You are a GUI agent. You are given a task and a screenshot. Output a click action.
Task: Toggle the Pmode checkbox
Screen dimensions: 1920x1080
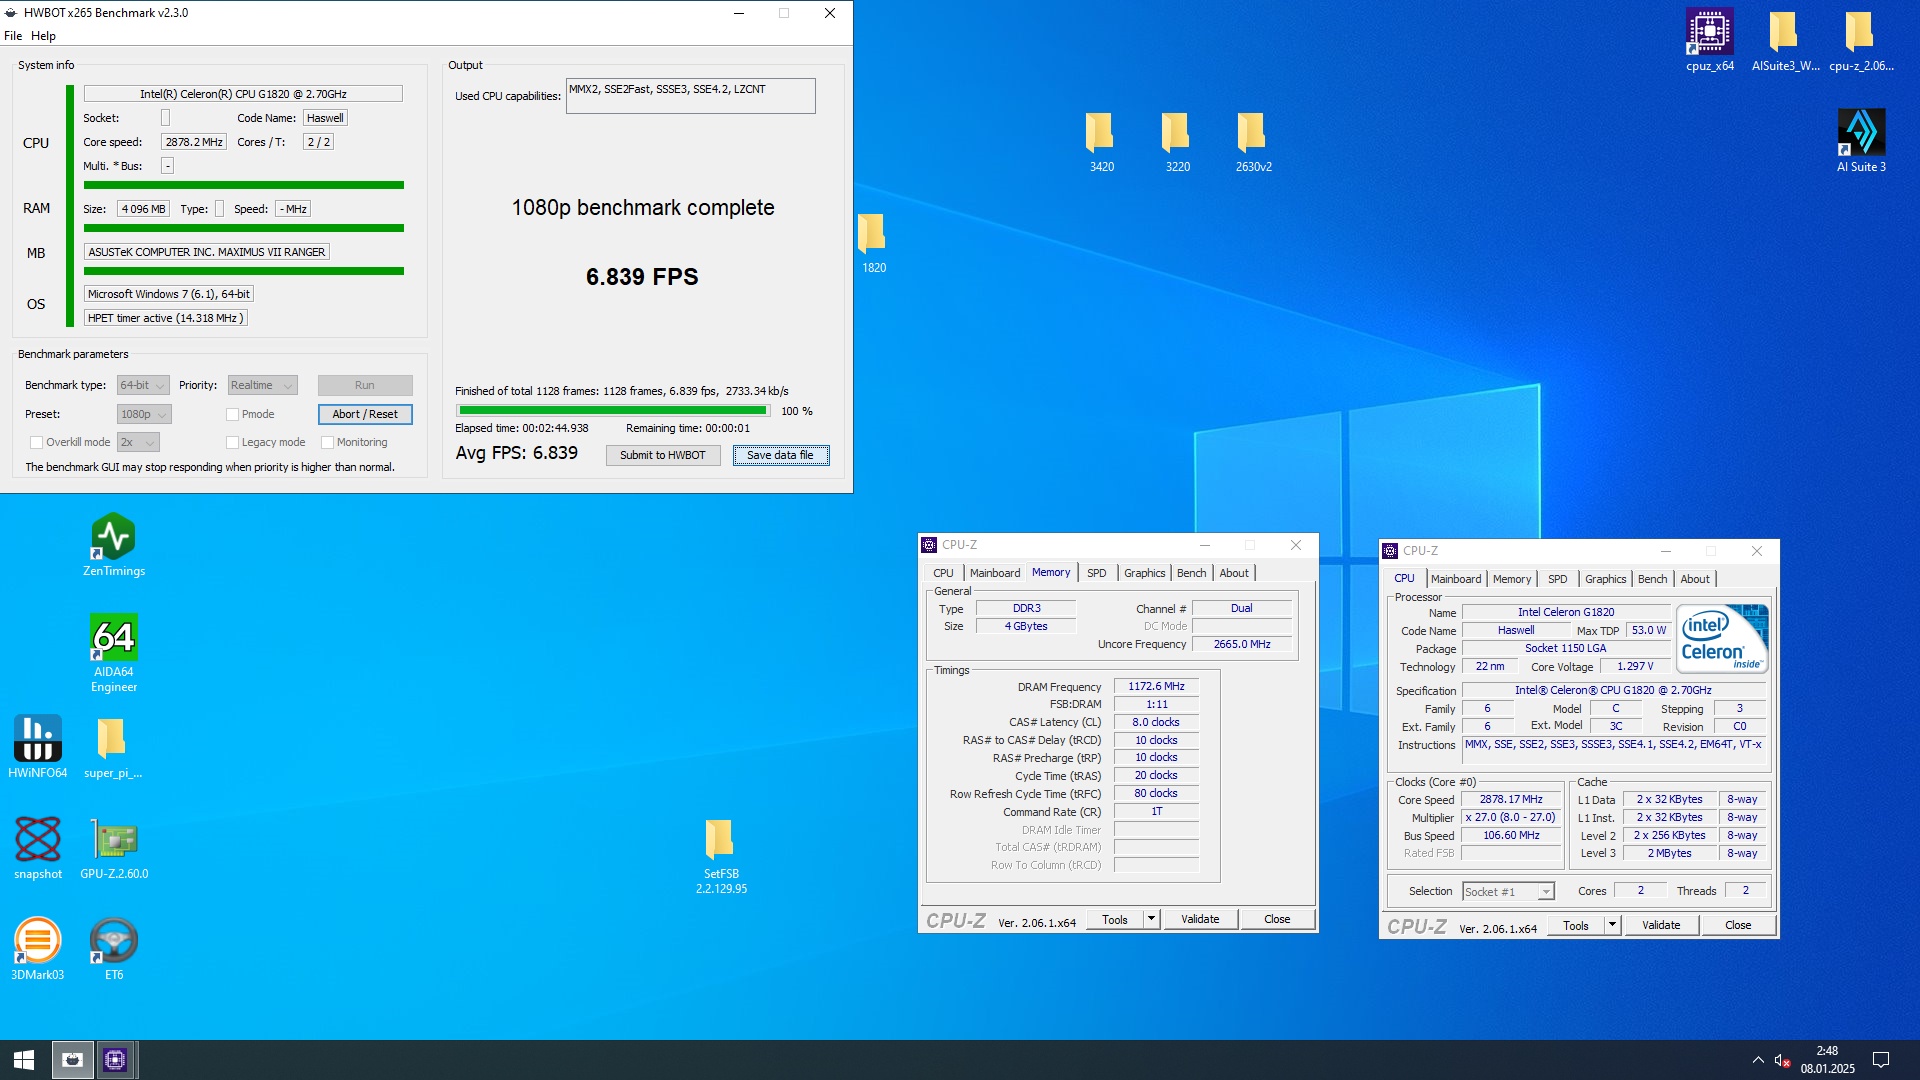[x=232, y=414]
